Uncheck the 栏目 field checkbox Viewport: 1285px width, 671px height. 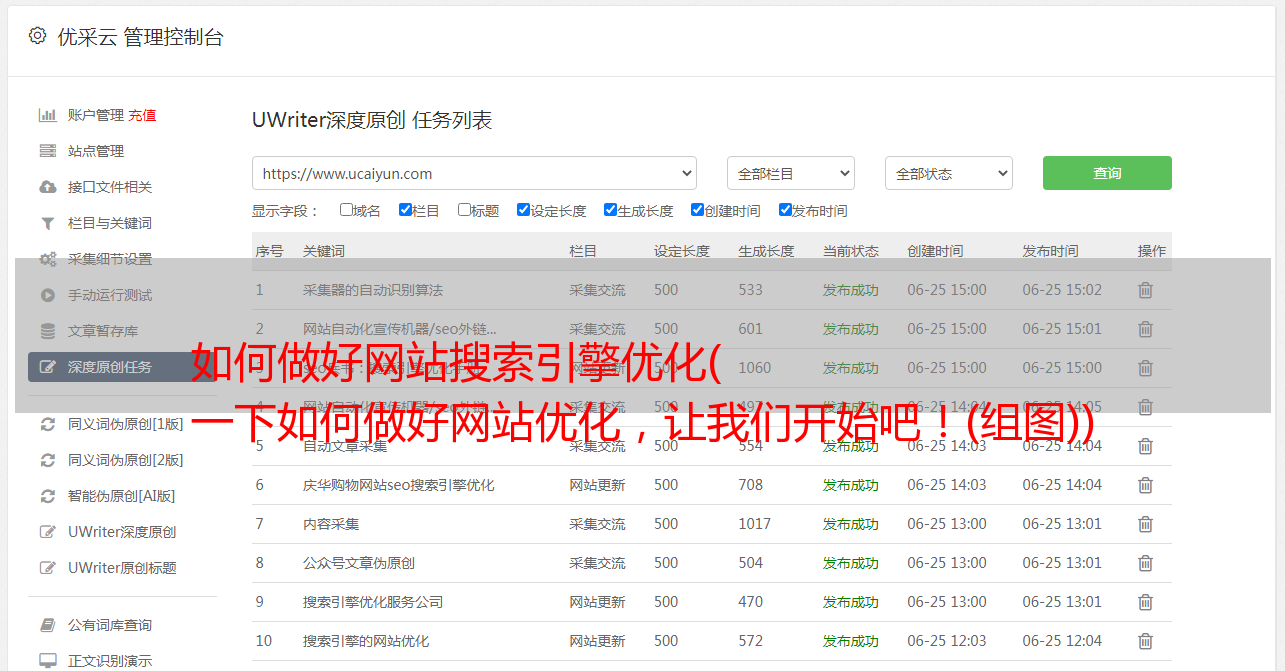[405, 210]
